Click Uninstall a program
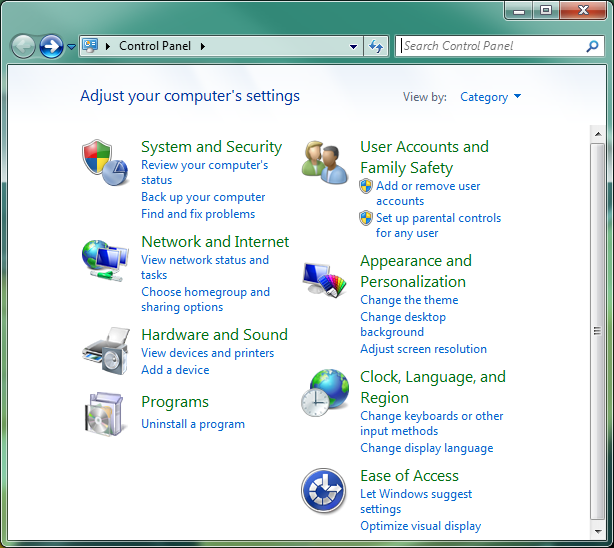 tap(193, 424)
